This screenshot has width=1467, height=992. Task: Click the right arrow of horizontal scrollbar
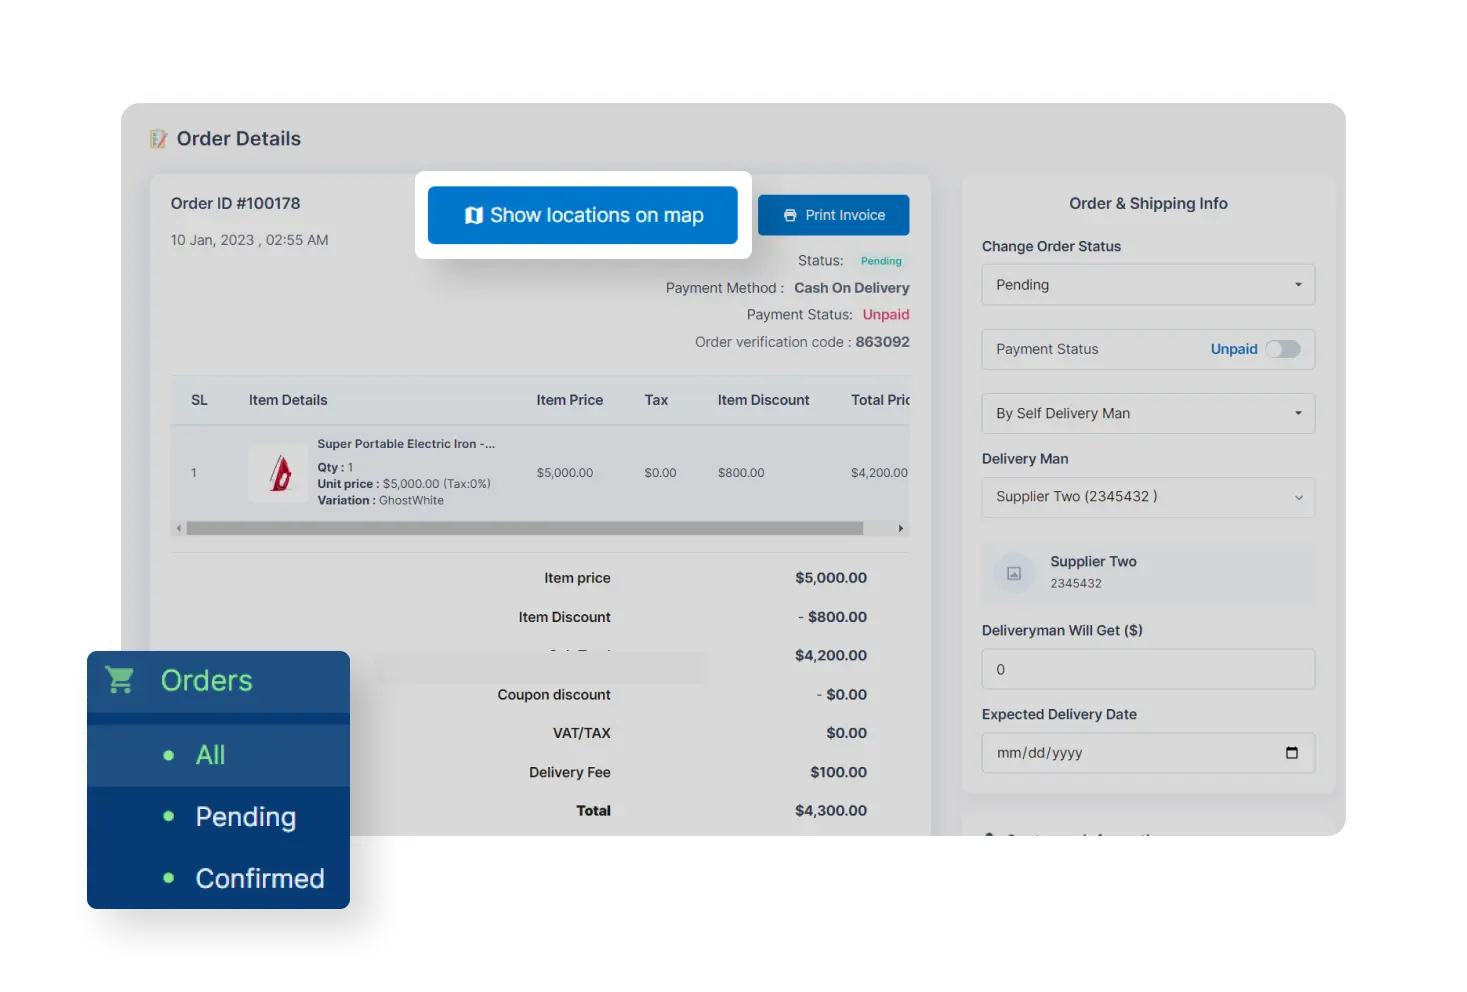[900, 528]
